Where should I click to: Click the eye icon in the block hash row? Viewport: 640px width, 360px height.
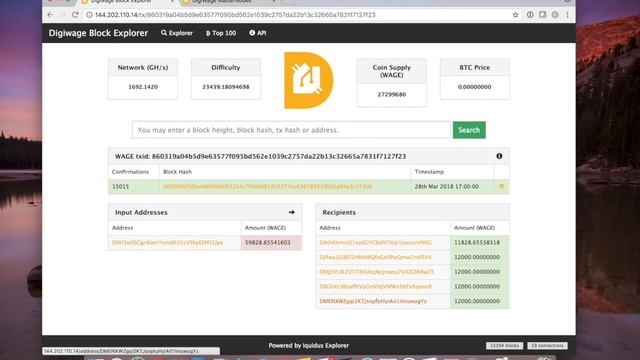tap(502, 186)
